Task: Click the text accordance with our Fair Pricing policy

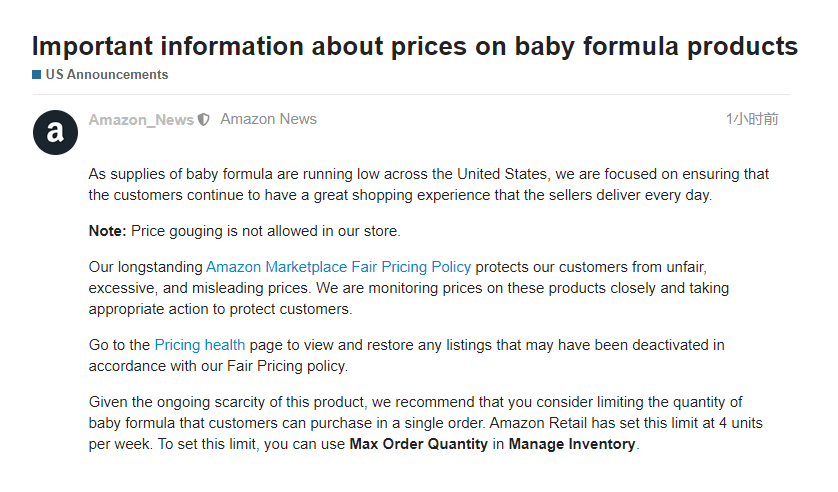Action: point(218,366)
